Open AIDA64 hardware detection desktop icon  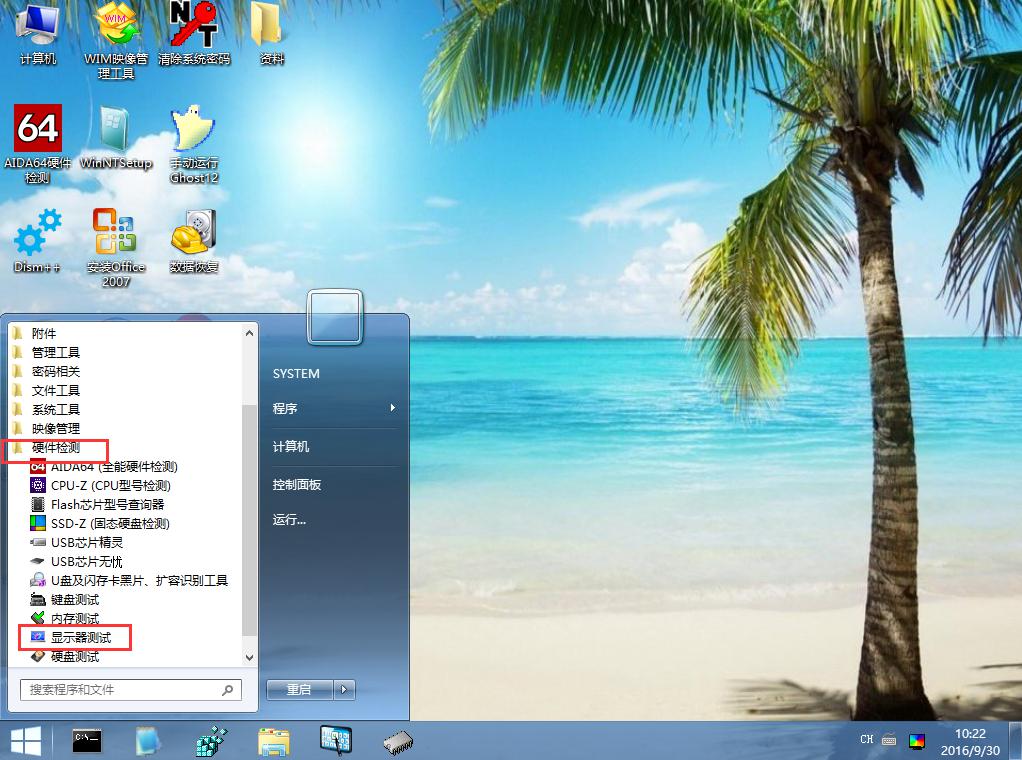coord(37,130)
